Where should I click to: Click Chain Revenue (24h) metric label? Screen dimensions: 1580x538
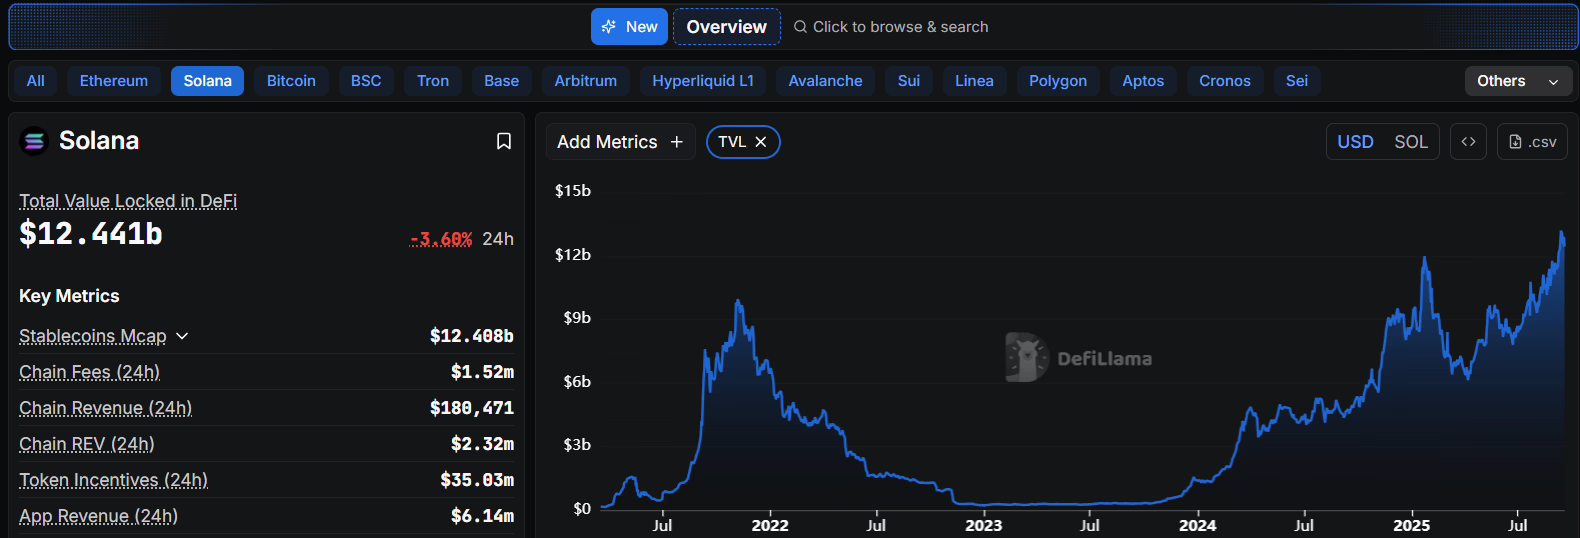[x=106, y=408]
